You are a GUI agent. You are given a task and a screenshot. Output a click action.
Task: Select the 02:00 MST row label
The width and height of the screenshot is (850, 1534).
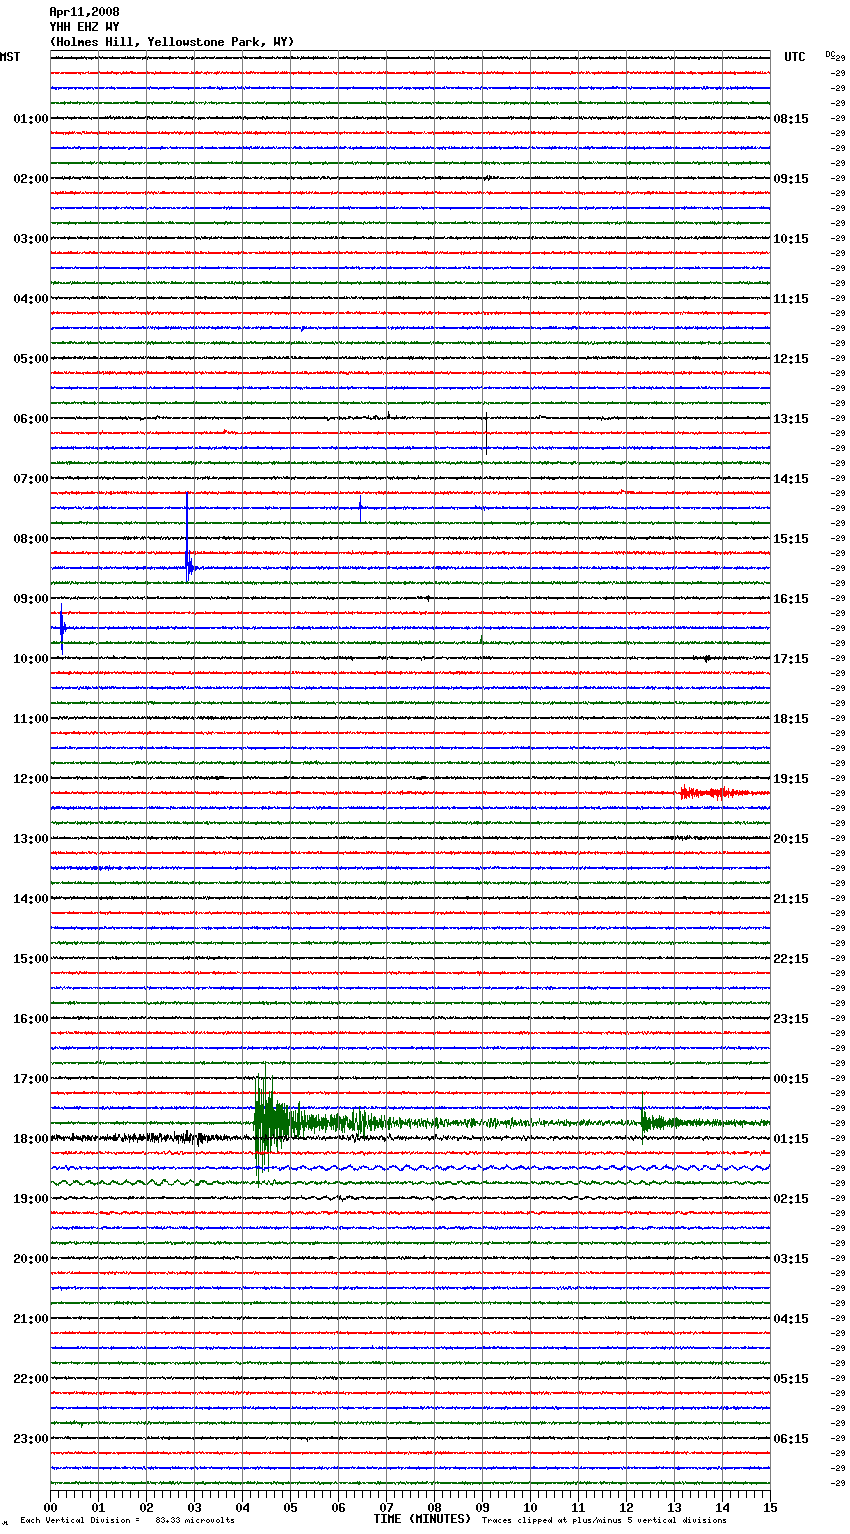31,179
